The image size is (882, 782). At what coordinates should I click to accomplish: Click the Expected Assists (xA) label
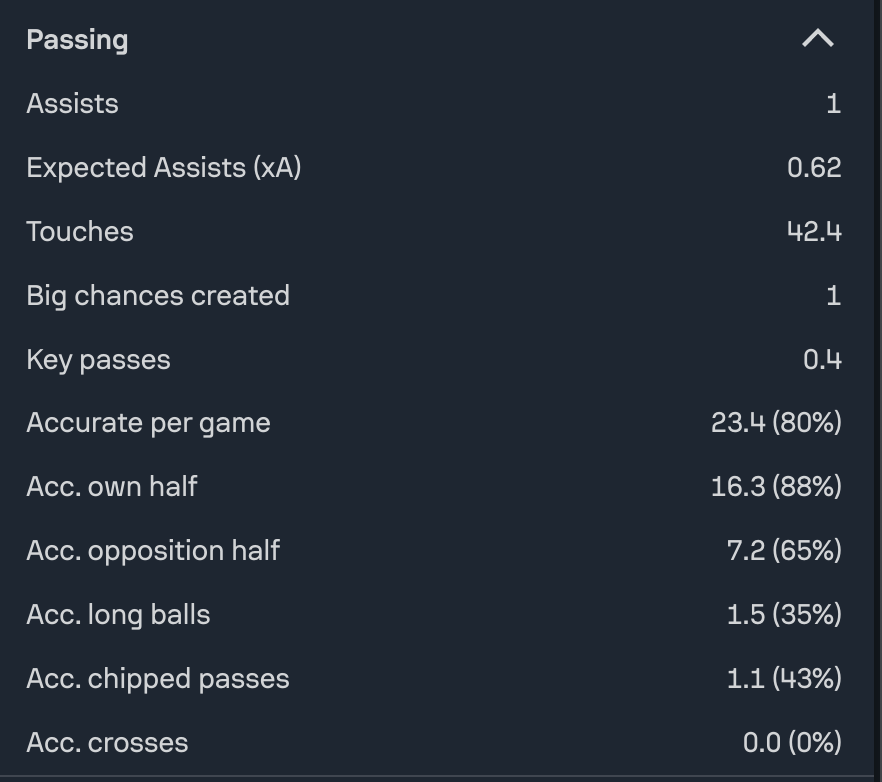pyautogui.click(x=163, y=167)
